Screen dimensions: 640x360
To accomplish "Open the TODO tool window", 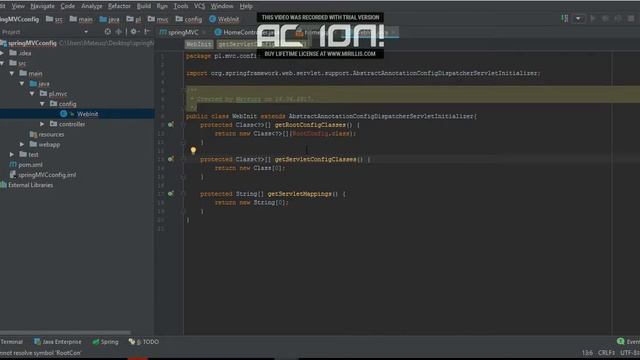I will coord(144,342).
